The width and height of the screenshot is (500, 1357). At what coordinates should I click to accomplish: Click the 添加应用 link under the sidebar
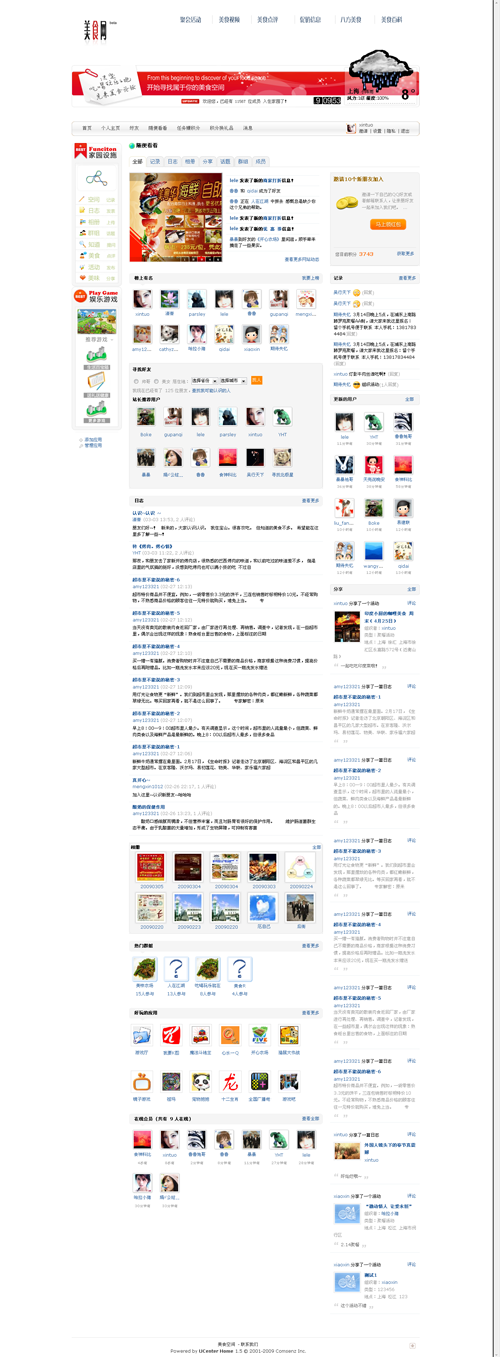(x=91, y=439)
